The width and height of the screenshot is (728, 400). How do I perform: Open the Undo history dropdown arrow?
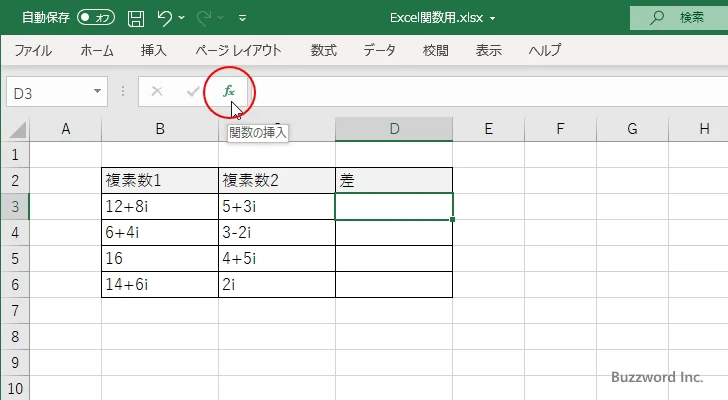click(182, 18)
